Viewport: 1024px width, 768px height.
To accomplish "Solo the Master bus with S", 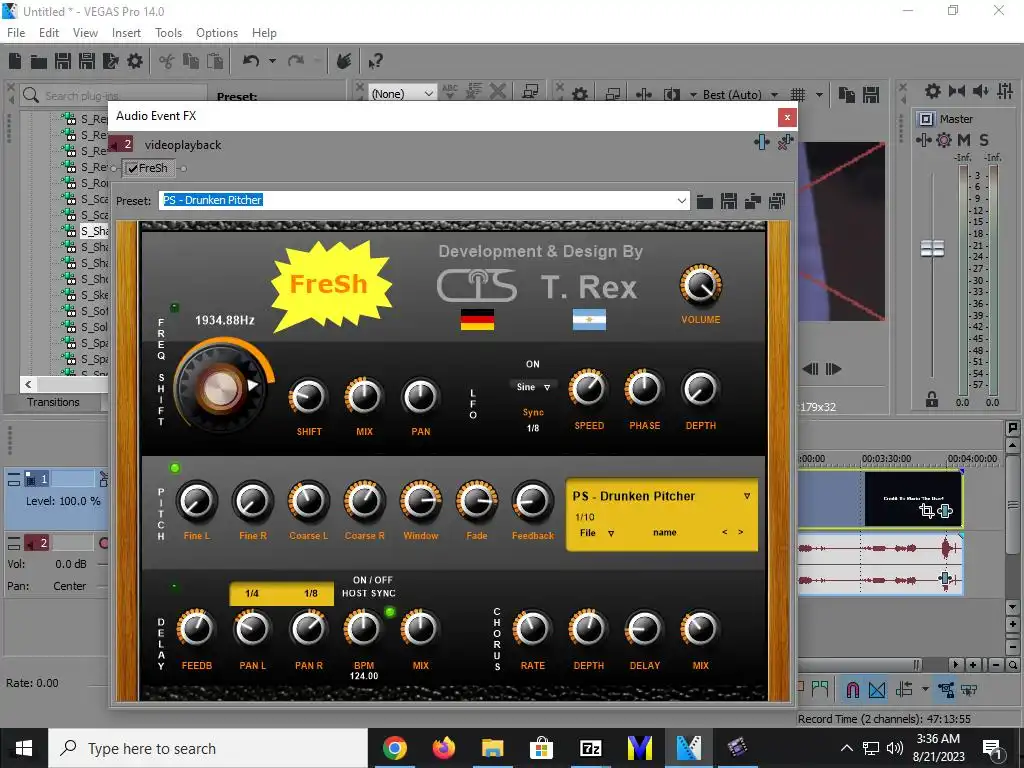I will pos(984,140).
